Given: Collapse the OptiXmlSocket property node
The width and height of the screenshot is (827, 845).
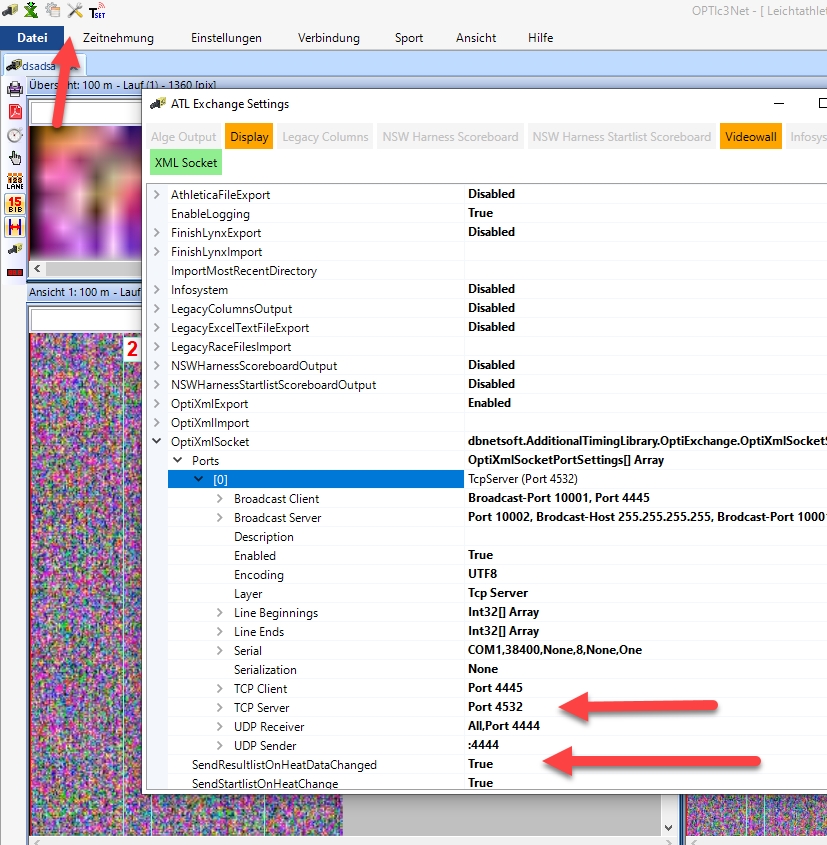Looking at the screenshot, I should tap(156, 442).
